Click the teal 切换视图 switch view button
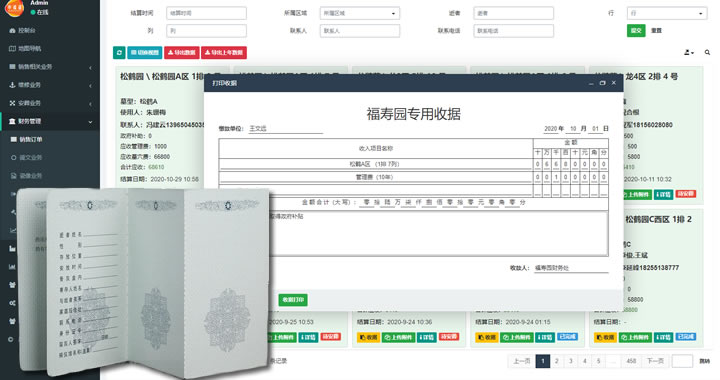 tap(145, 53)
